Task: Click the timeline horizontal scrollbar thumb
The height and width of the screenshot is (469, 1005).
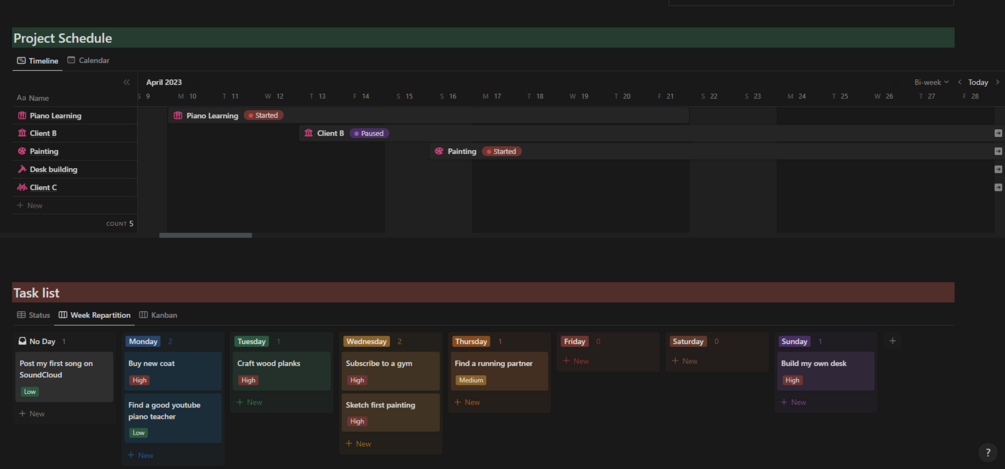Action: (x=205, y=235)
